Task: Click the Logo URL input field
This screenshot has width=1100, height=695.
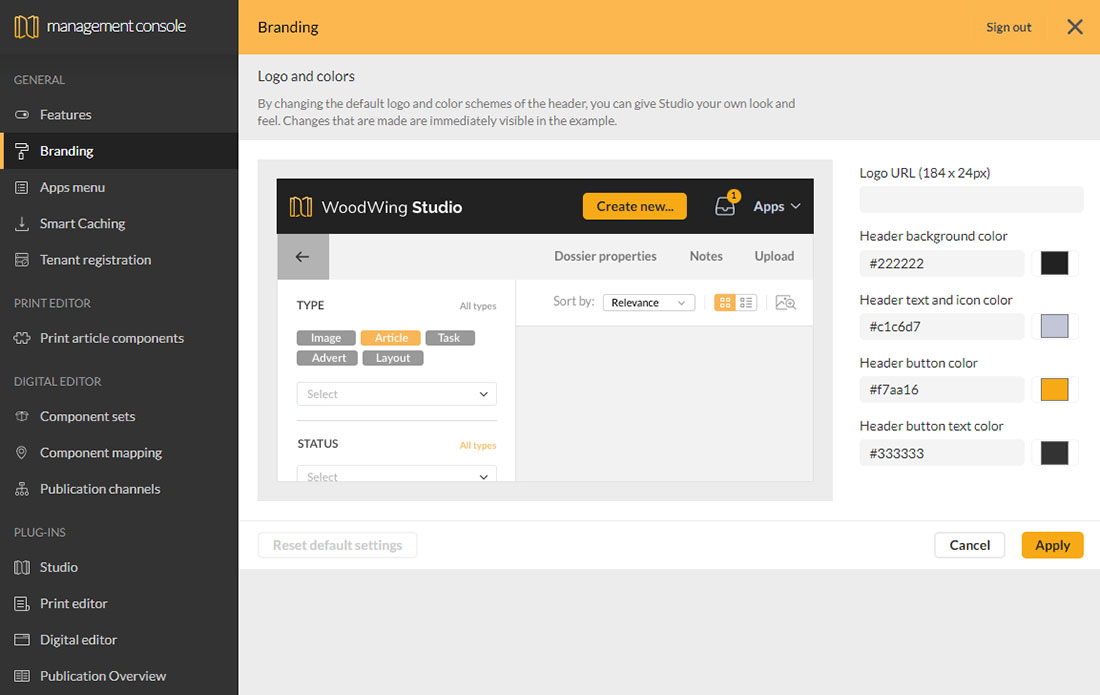Action: click(972, 200)
